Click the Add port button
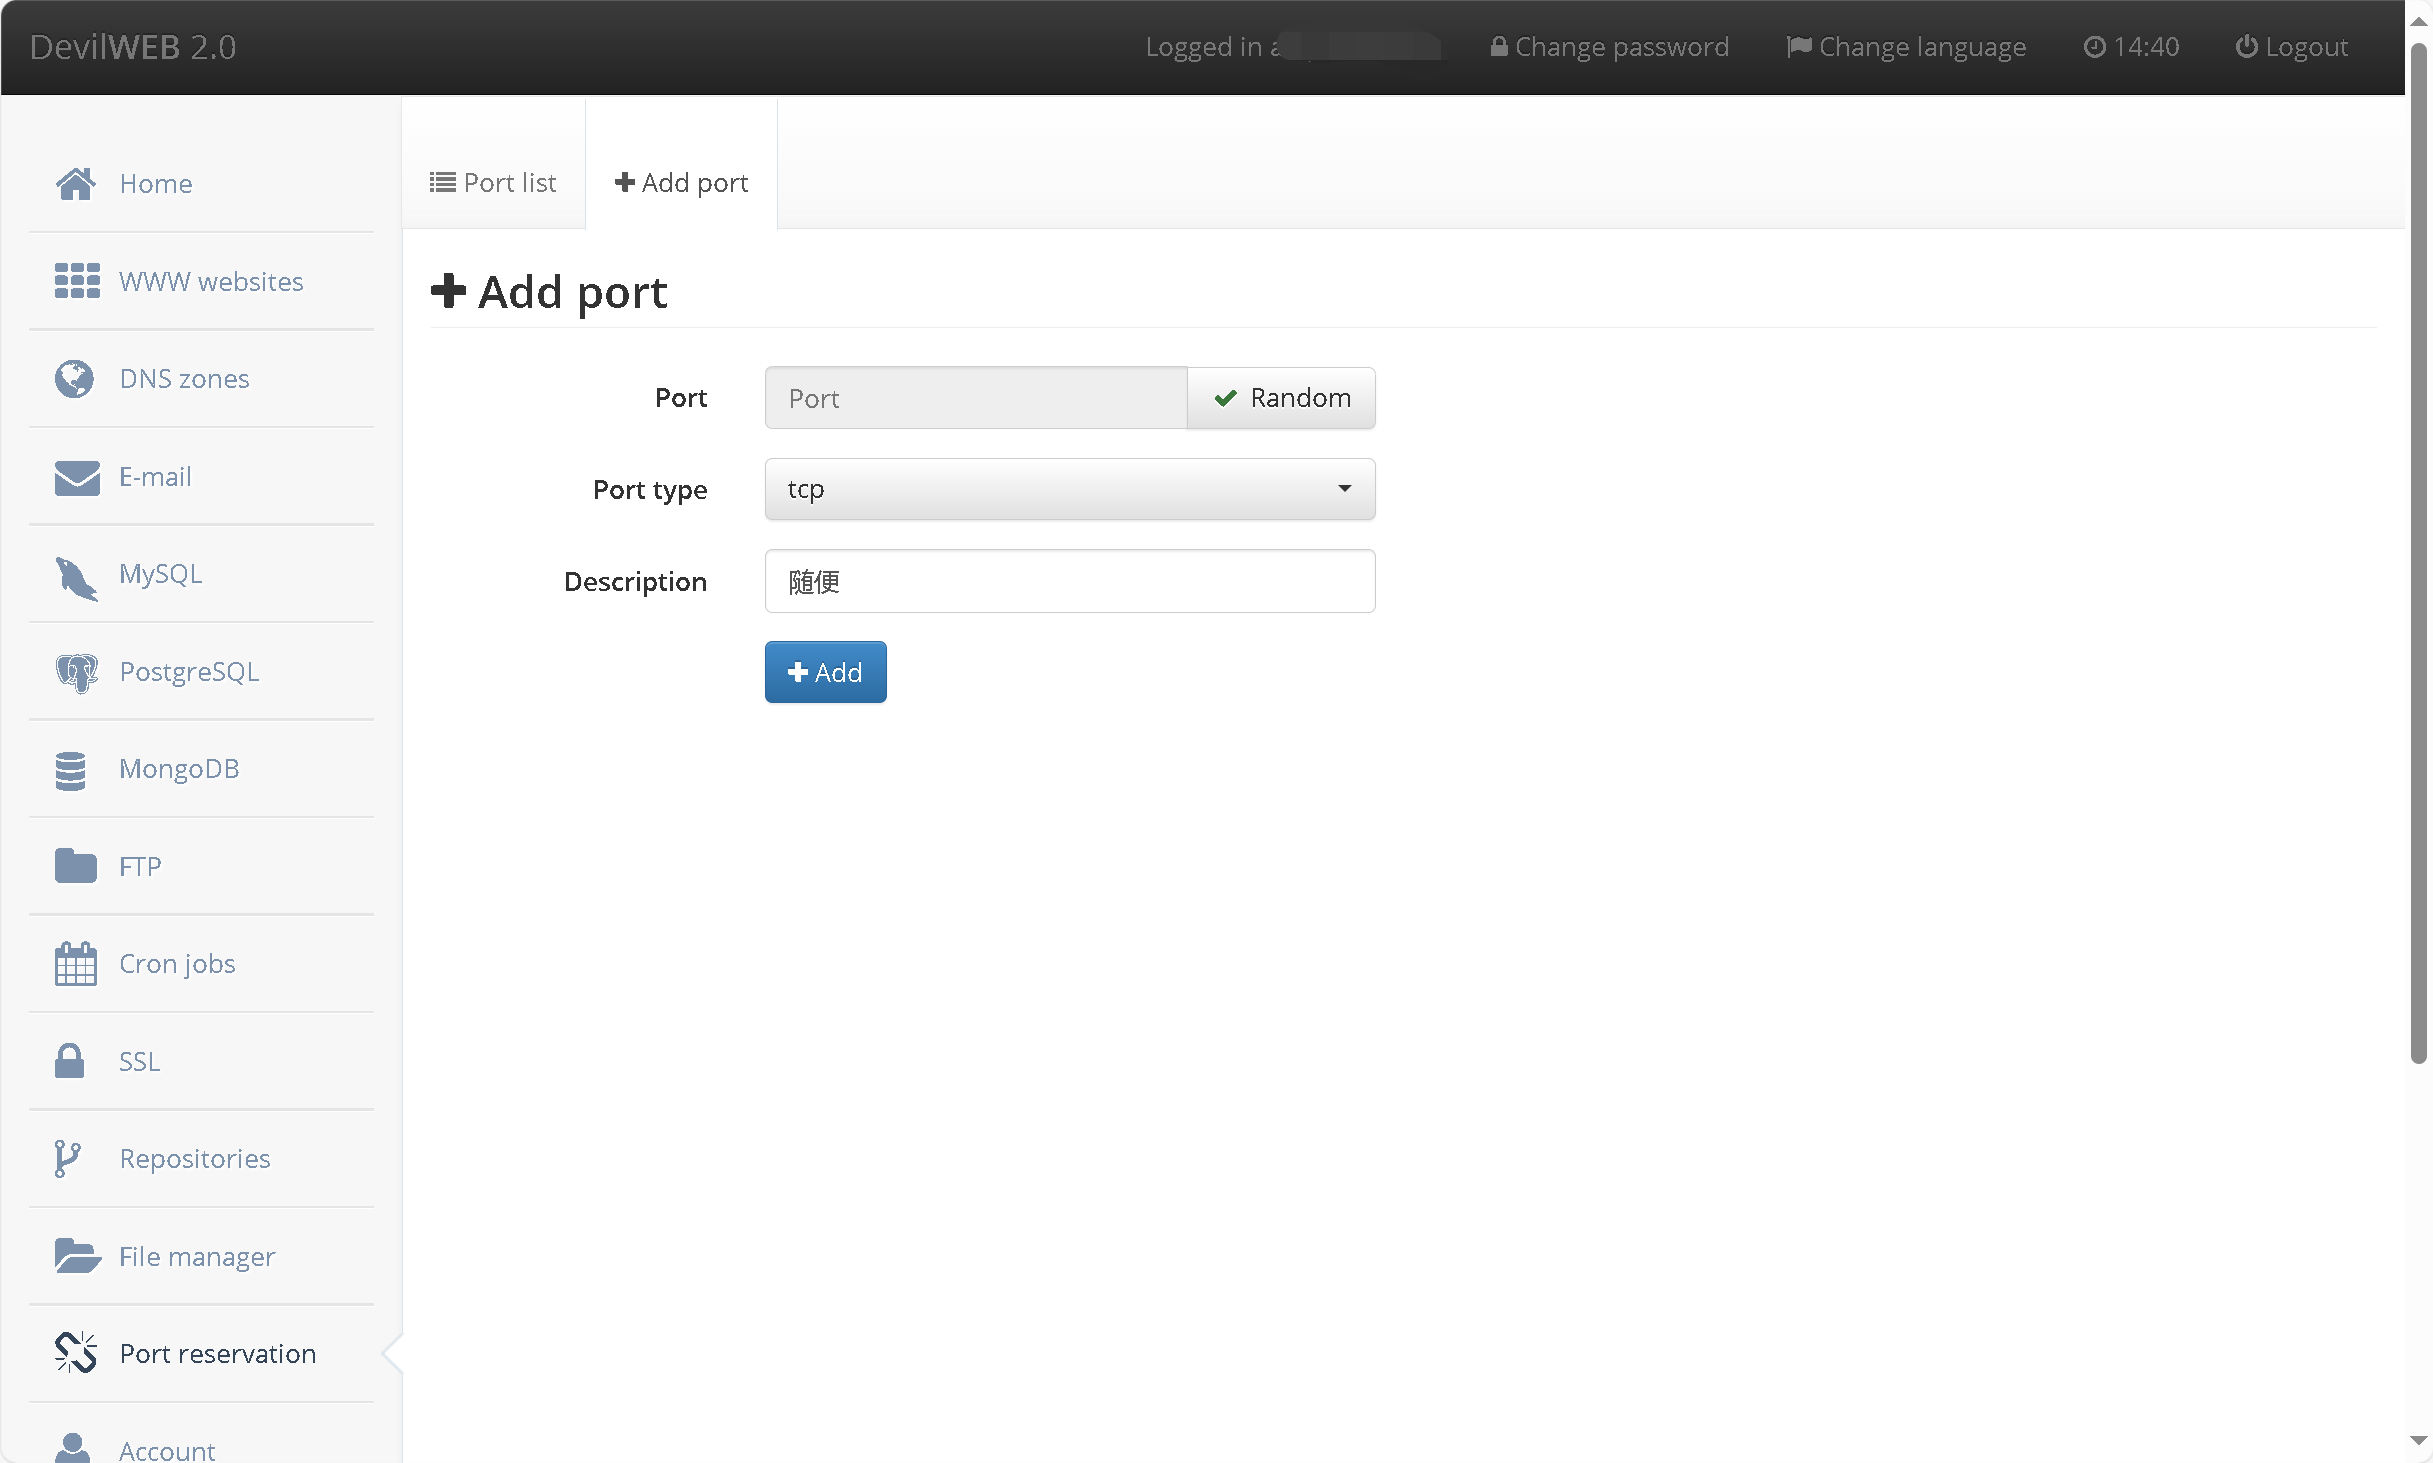Screen dimensions: 2433x1463 (825, 672)
